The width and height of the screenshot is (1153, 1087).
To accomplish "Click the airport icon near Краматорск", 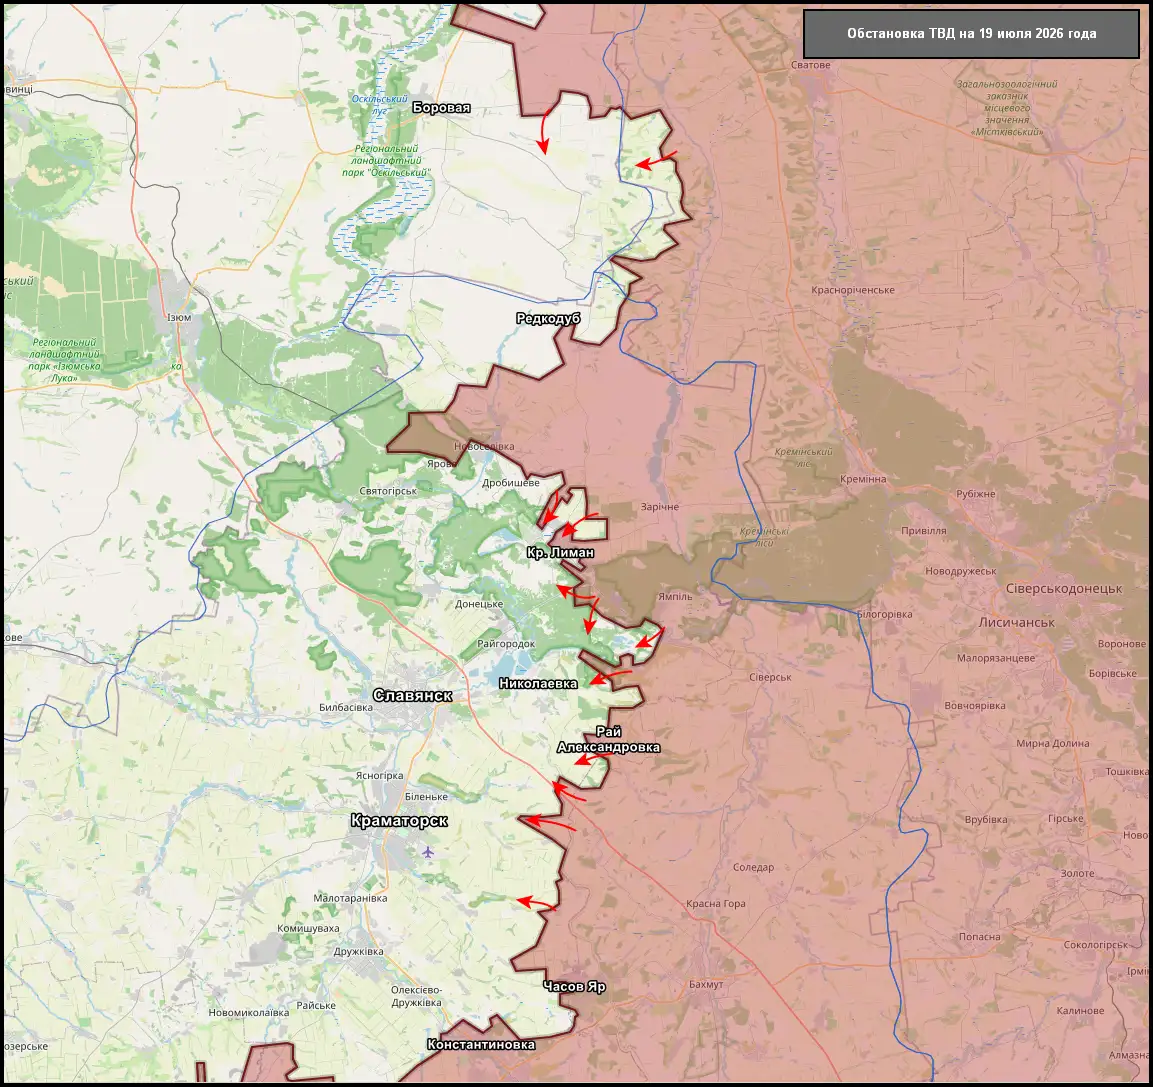I will (428, 852).
